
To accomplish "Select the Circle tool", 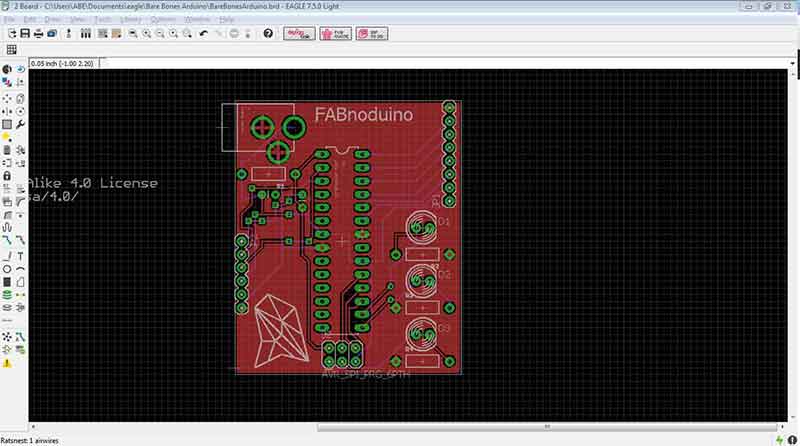I will 7,269.
